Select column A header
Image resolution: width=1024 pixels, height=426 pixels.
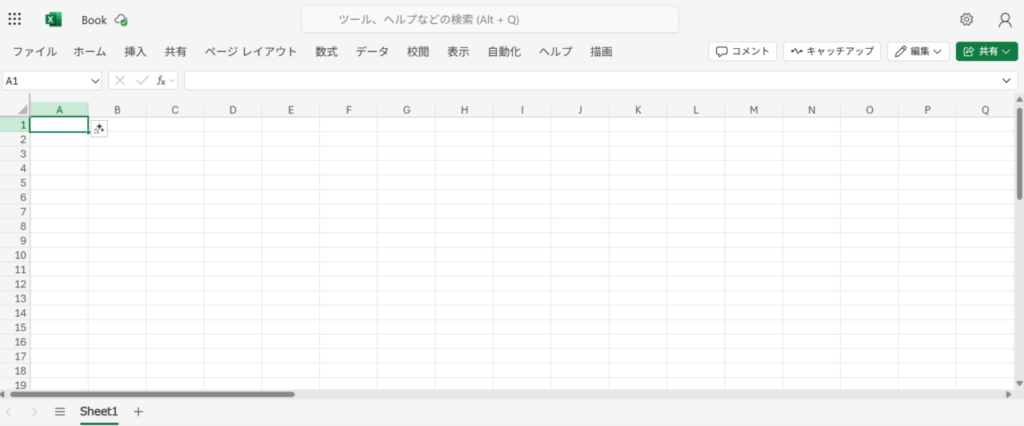click(59, 110)
